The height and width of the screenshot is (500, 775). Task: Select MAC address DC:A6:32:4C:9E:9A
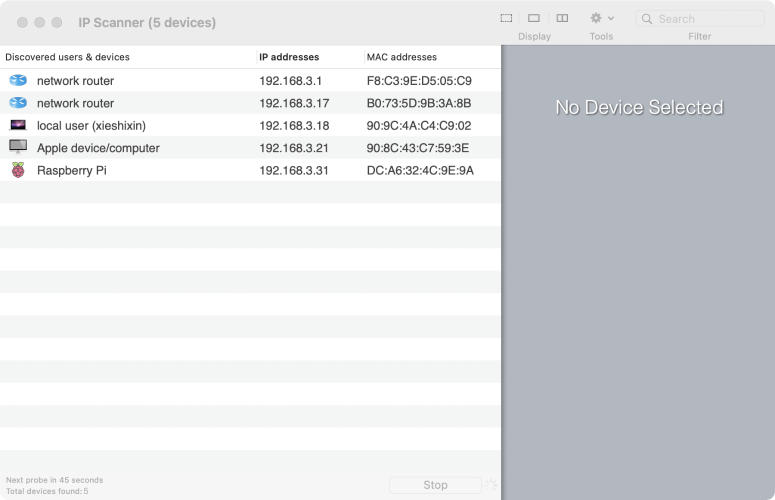click(420, 170)
